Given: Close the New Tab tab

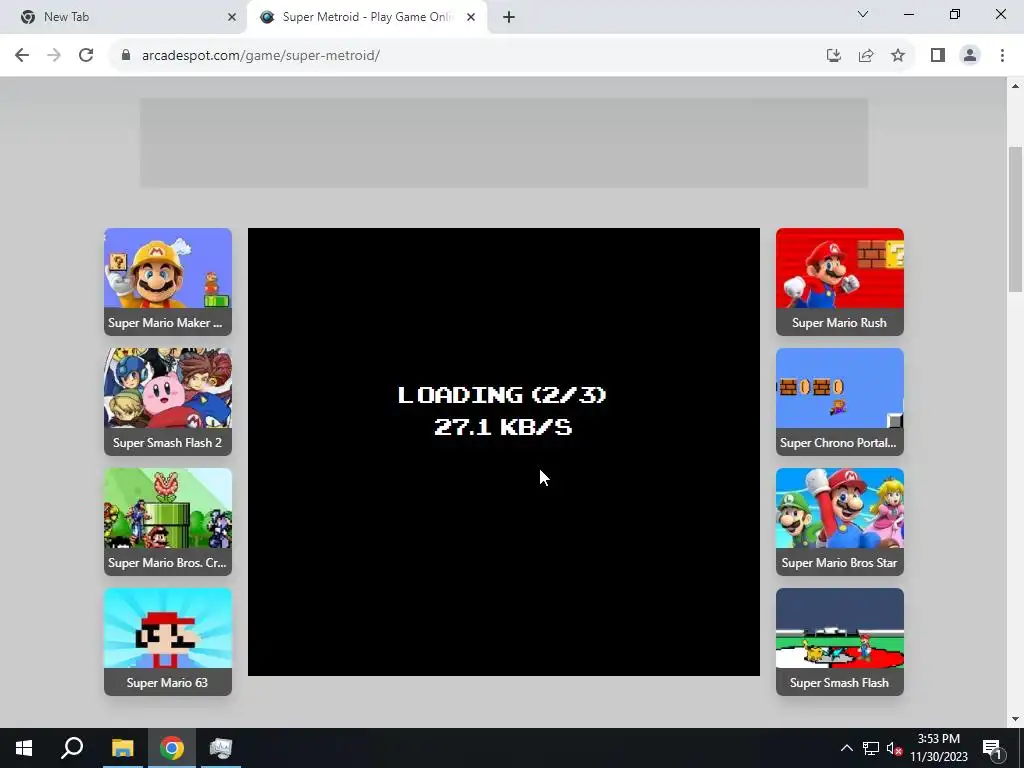Looking at the screenshot, I should (x=232, y=18).
